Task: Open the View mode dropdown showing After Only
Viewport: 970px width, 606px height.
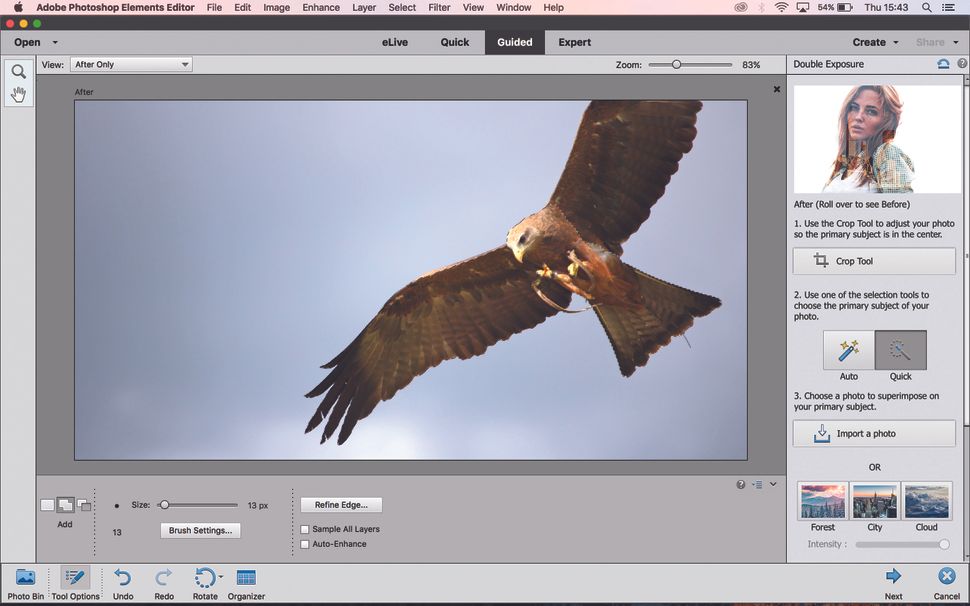Action: [x=130, y=63]
